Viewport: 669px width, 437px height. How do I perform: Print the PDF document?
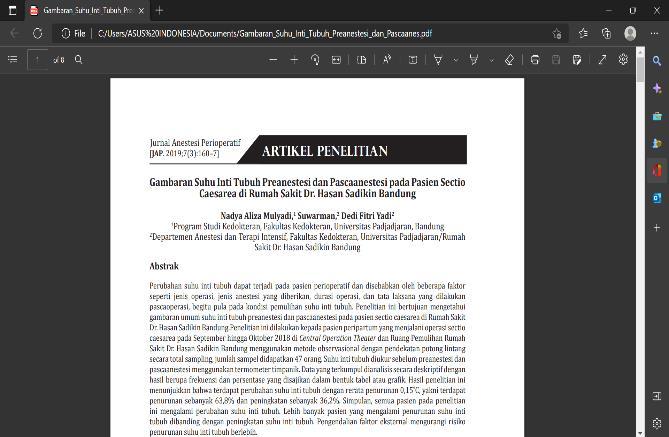pyautogui.click(x=535, y=60)
